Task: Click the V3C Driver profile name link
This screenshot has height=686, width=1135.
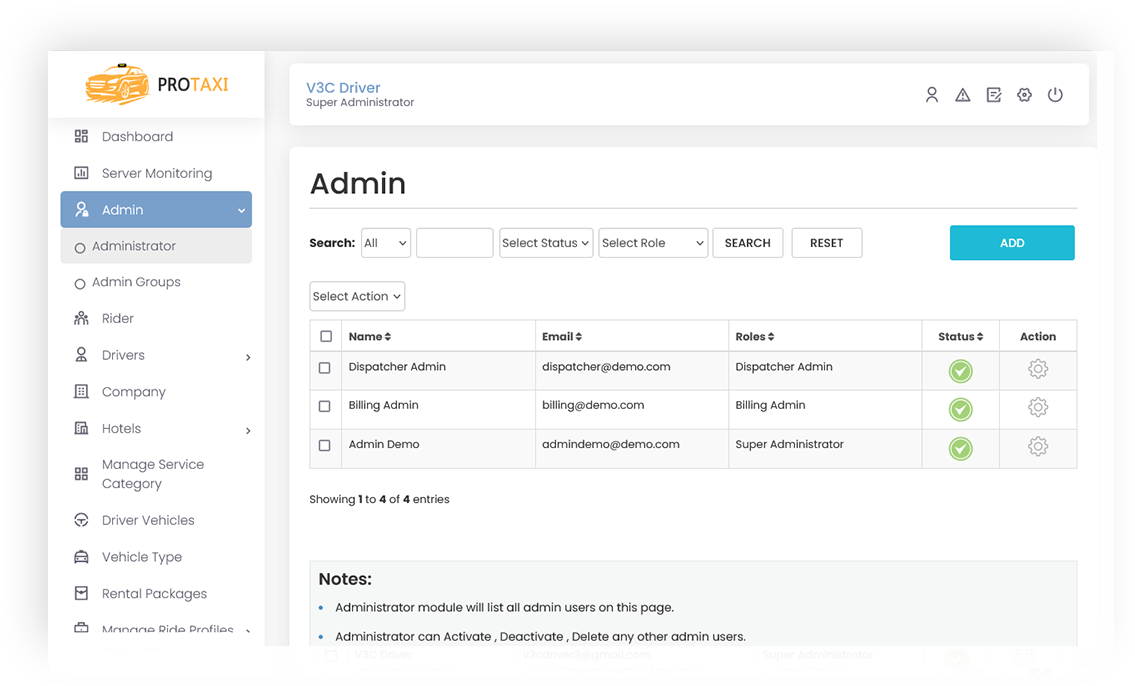Action: click(343, 88)
